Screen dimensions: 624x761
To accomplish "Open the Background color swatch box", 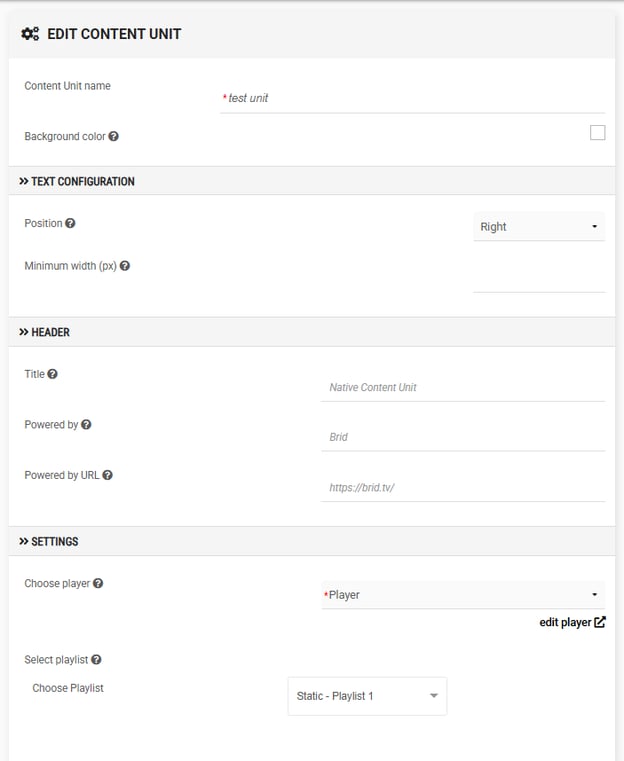I will coord(597,132).
